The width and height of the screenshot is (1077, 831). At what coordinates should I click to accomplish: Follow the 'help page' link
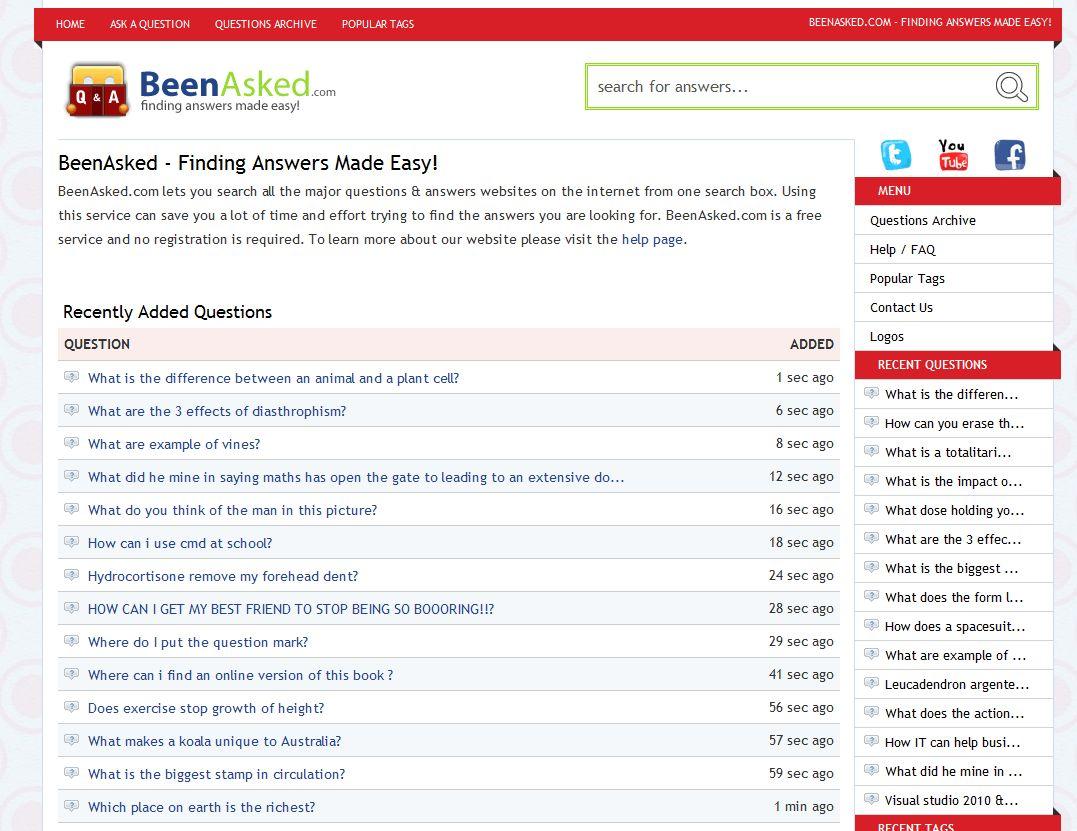pyautogui.click(x=652, y=239)
